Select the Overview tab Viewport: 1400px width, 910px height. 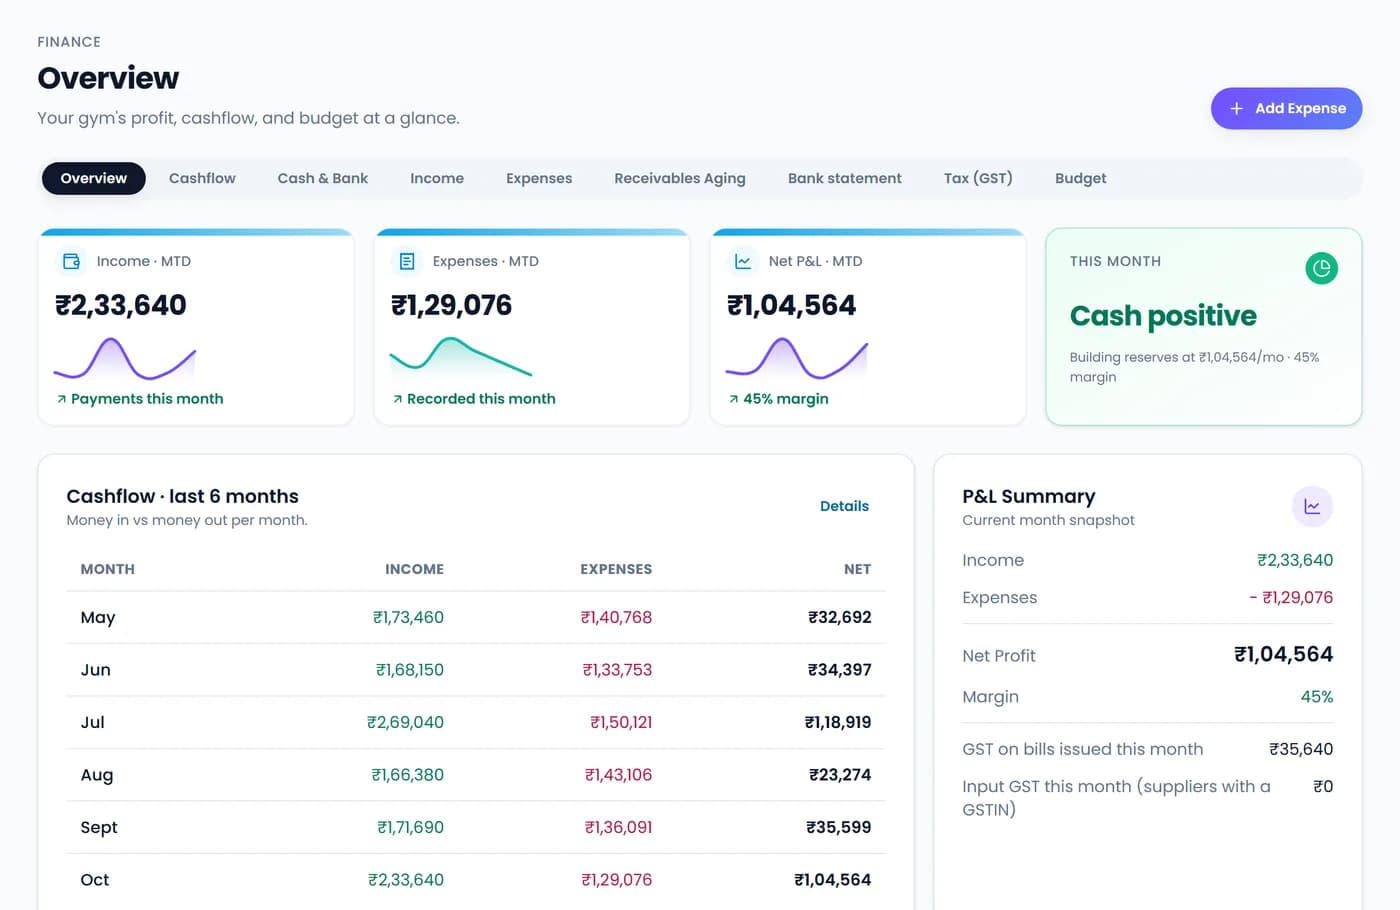(x=93, y=178)
